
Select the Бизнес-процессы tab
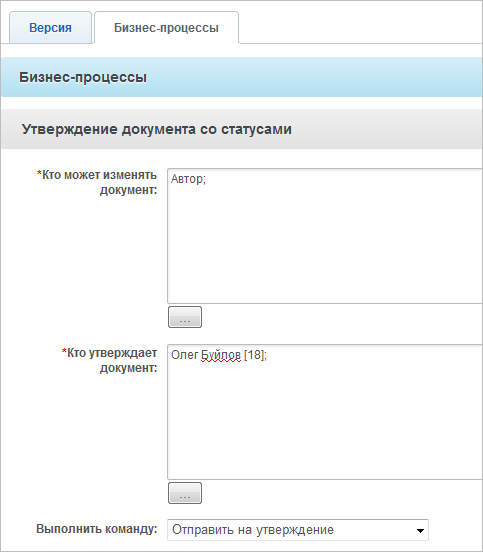point(167,28)
